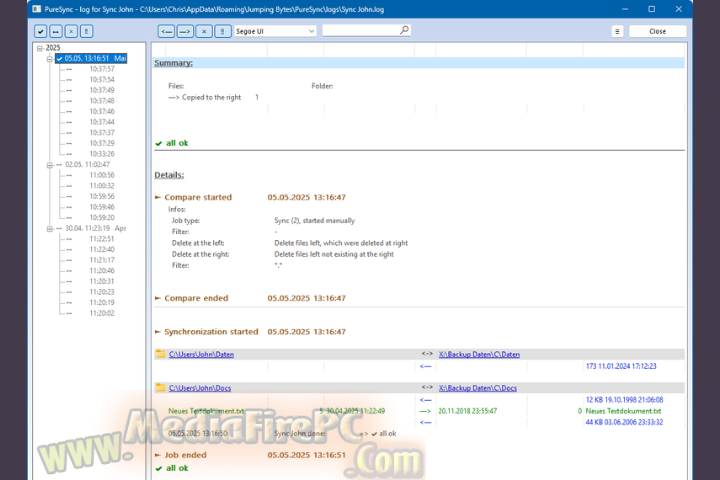Click the 44 KB 03.06.2006 23:33:32 entry
Viewport: 720px width, 480px height.
point(624,422)
